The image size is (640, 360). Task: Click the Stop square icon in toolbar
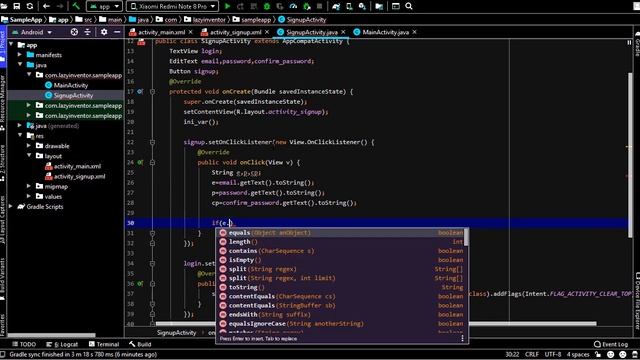(320, 6)
